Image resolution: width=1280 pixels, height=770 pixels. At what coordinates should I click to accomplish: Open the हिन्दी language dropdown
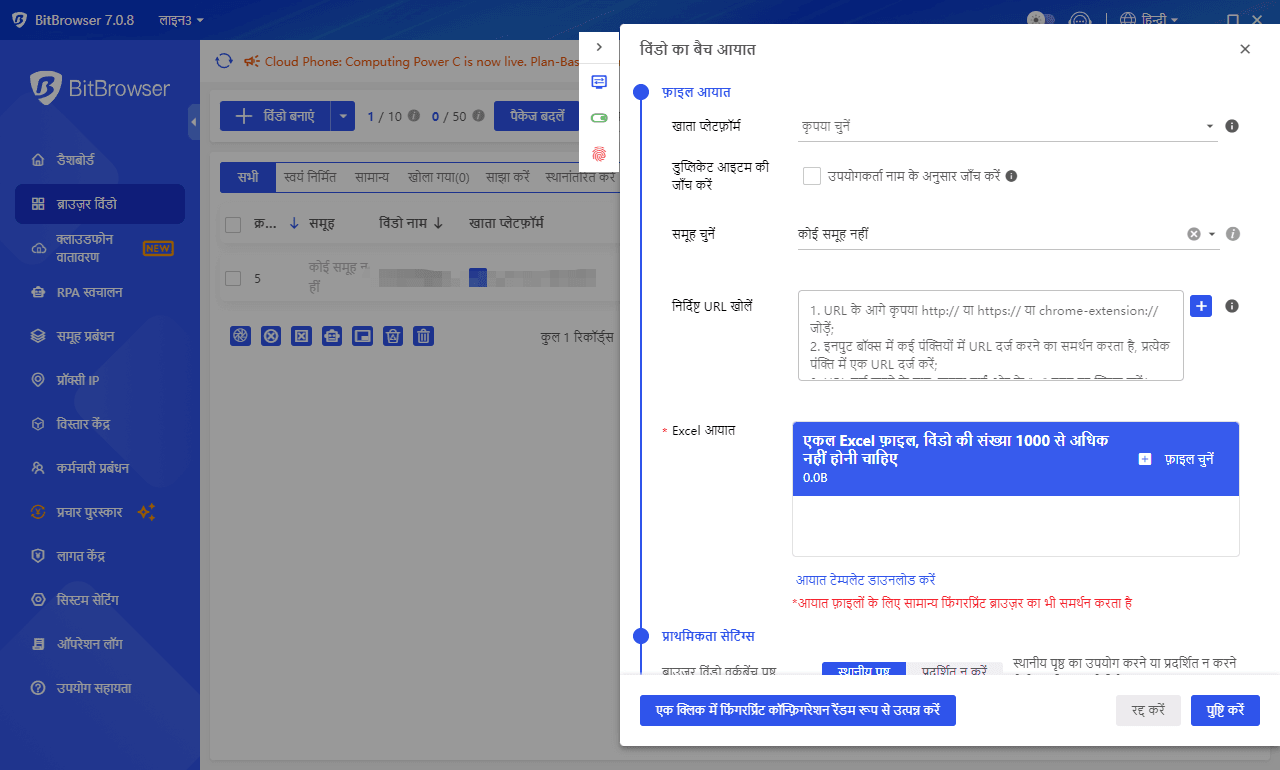(1149, 19)
